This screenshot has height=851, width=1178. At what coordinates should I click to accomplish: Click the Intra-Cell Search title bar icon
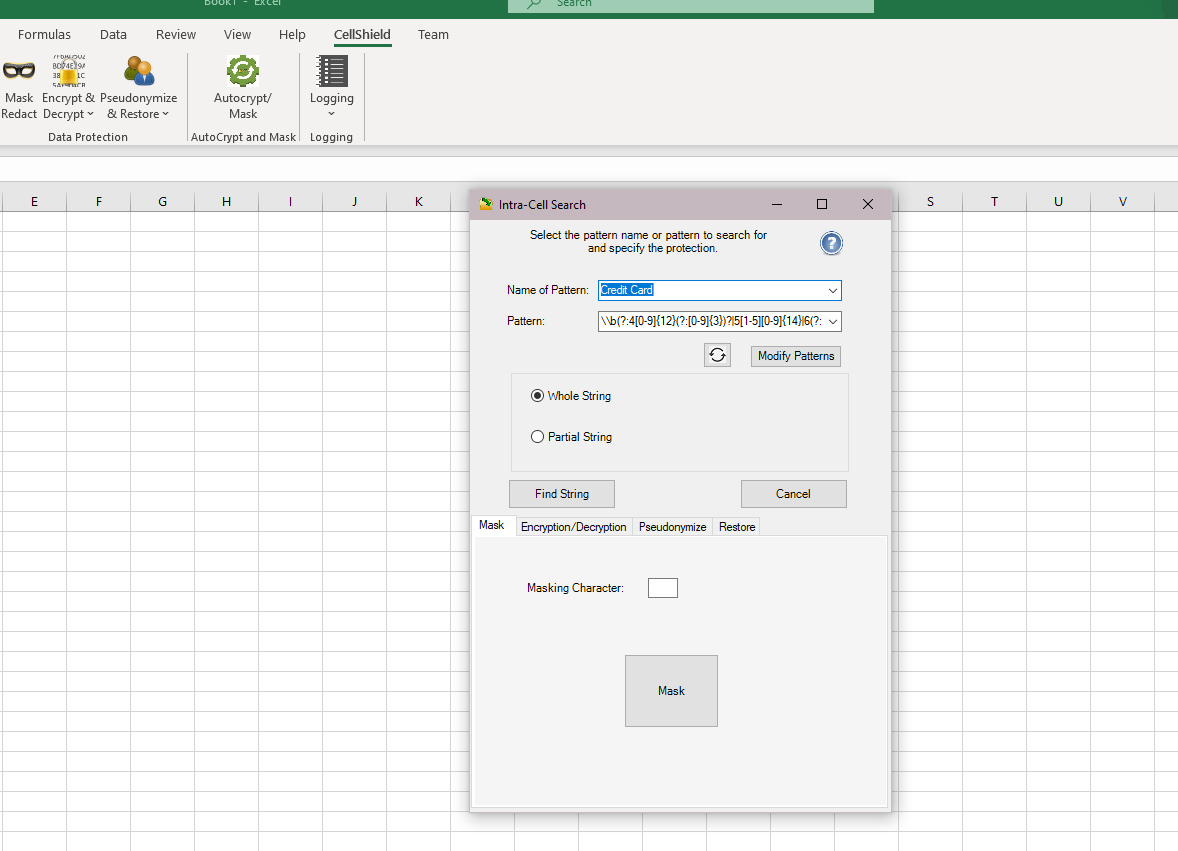[x=486, y=204]
